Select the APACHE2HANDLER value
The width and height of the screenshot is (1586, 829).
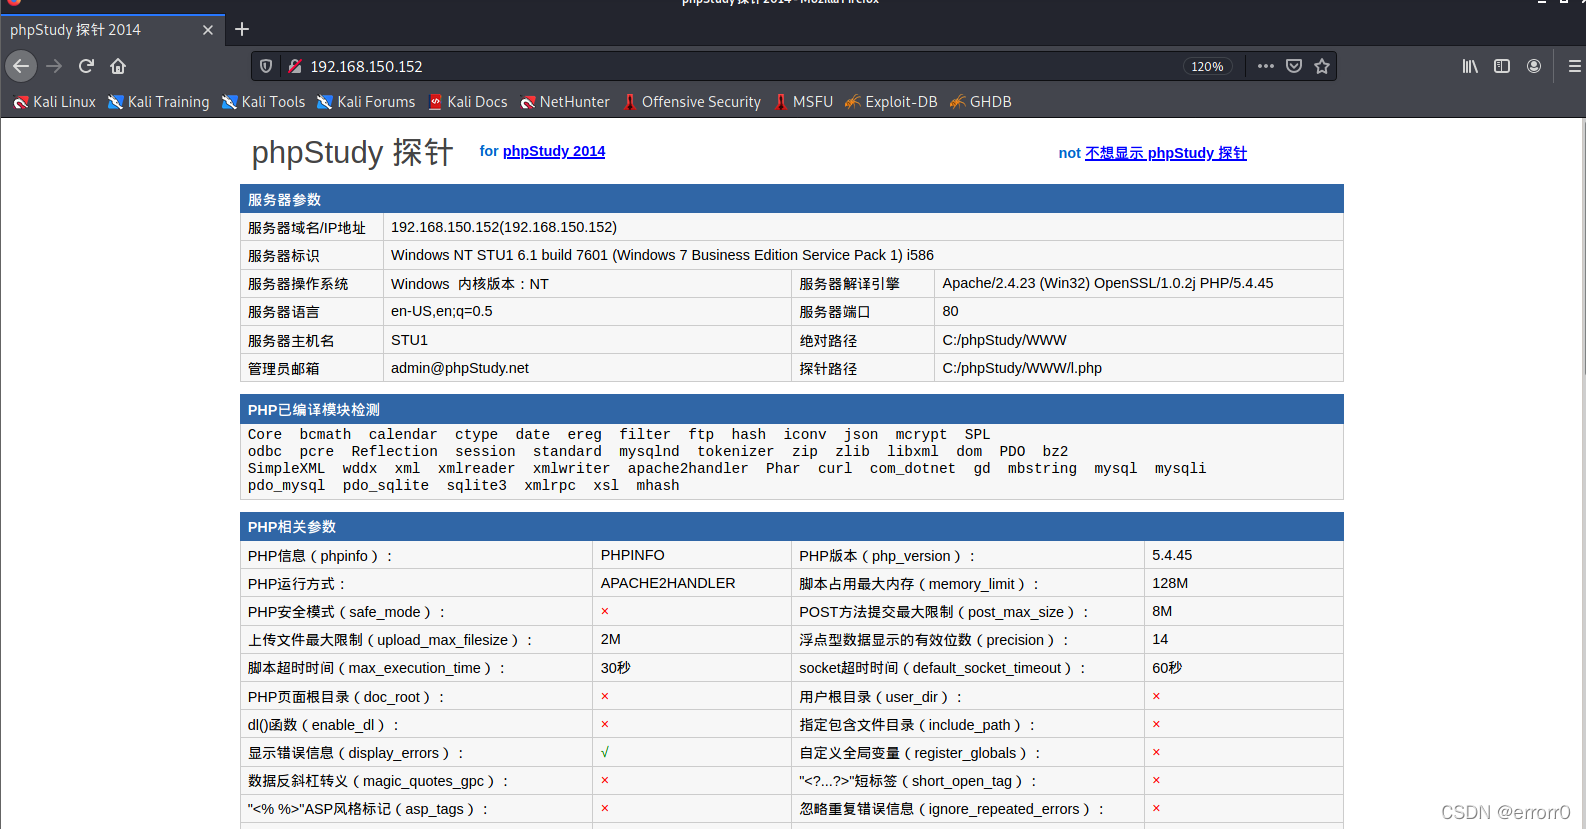pos(667,583)
